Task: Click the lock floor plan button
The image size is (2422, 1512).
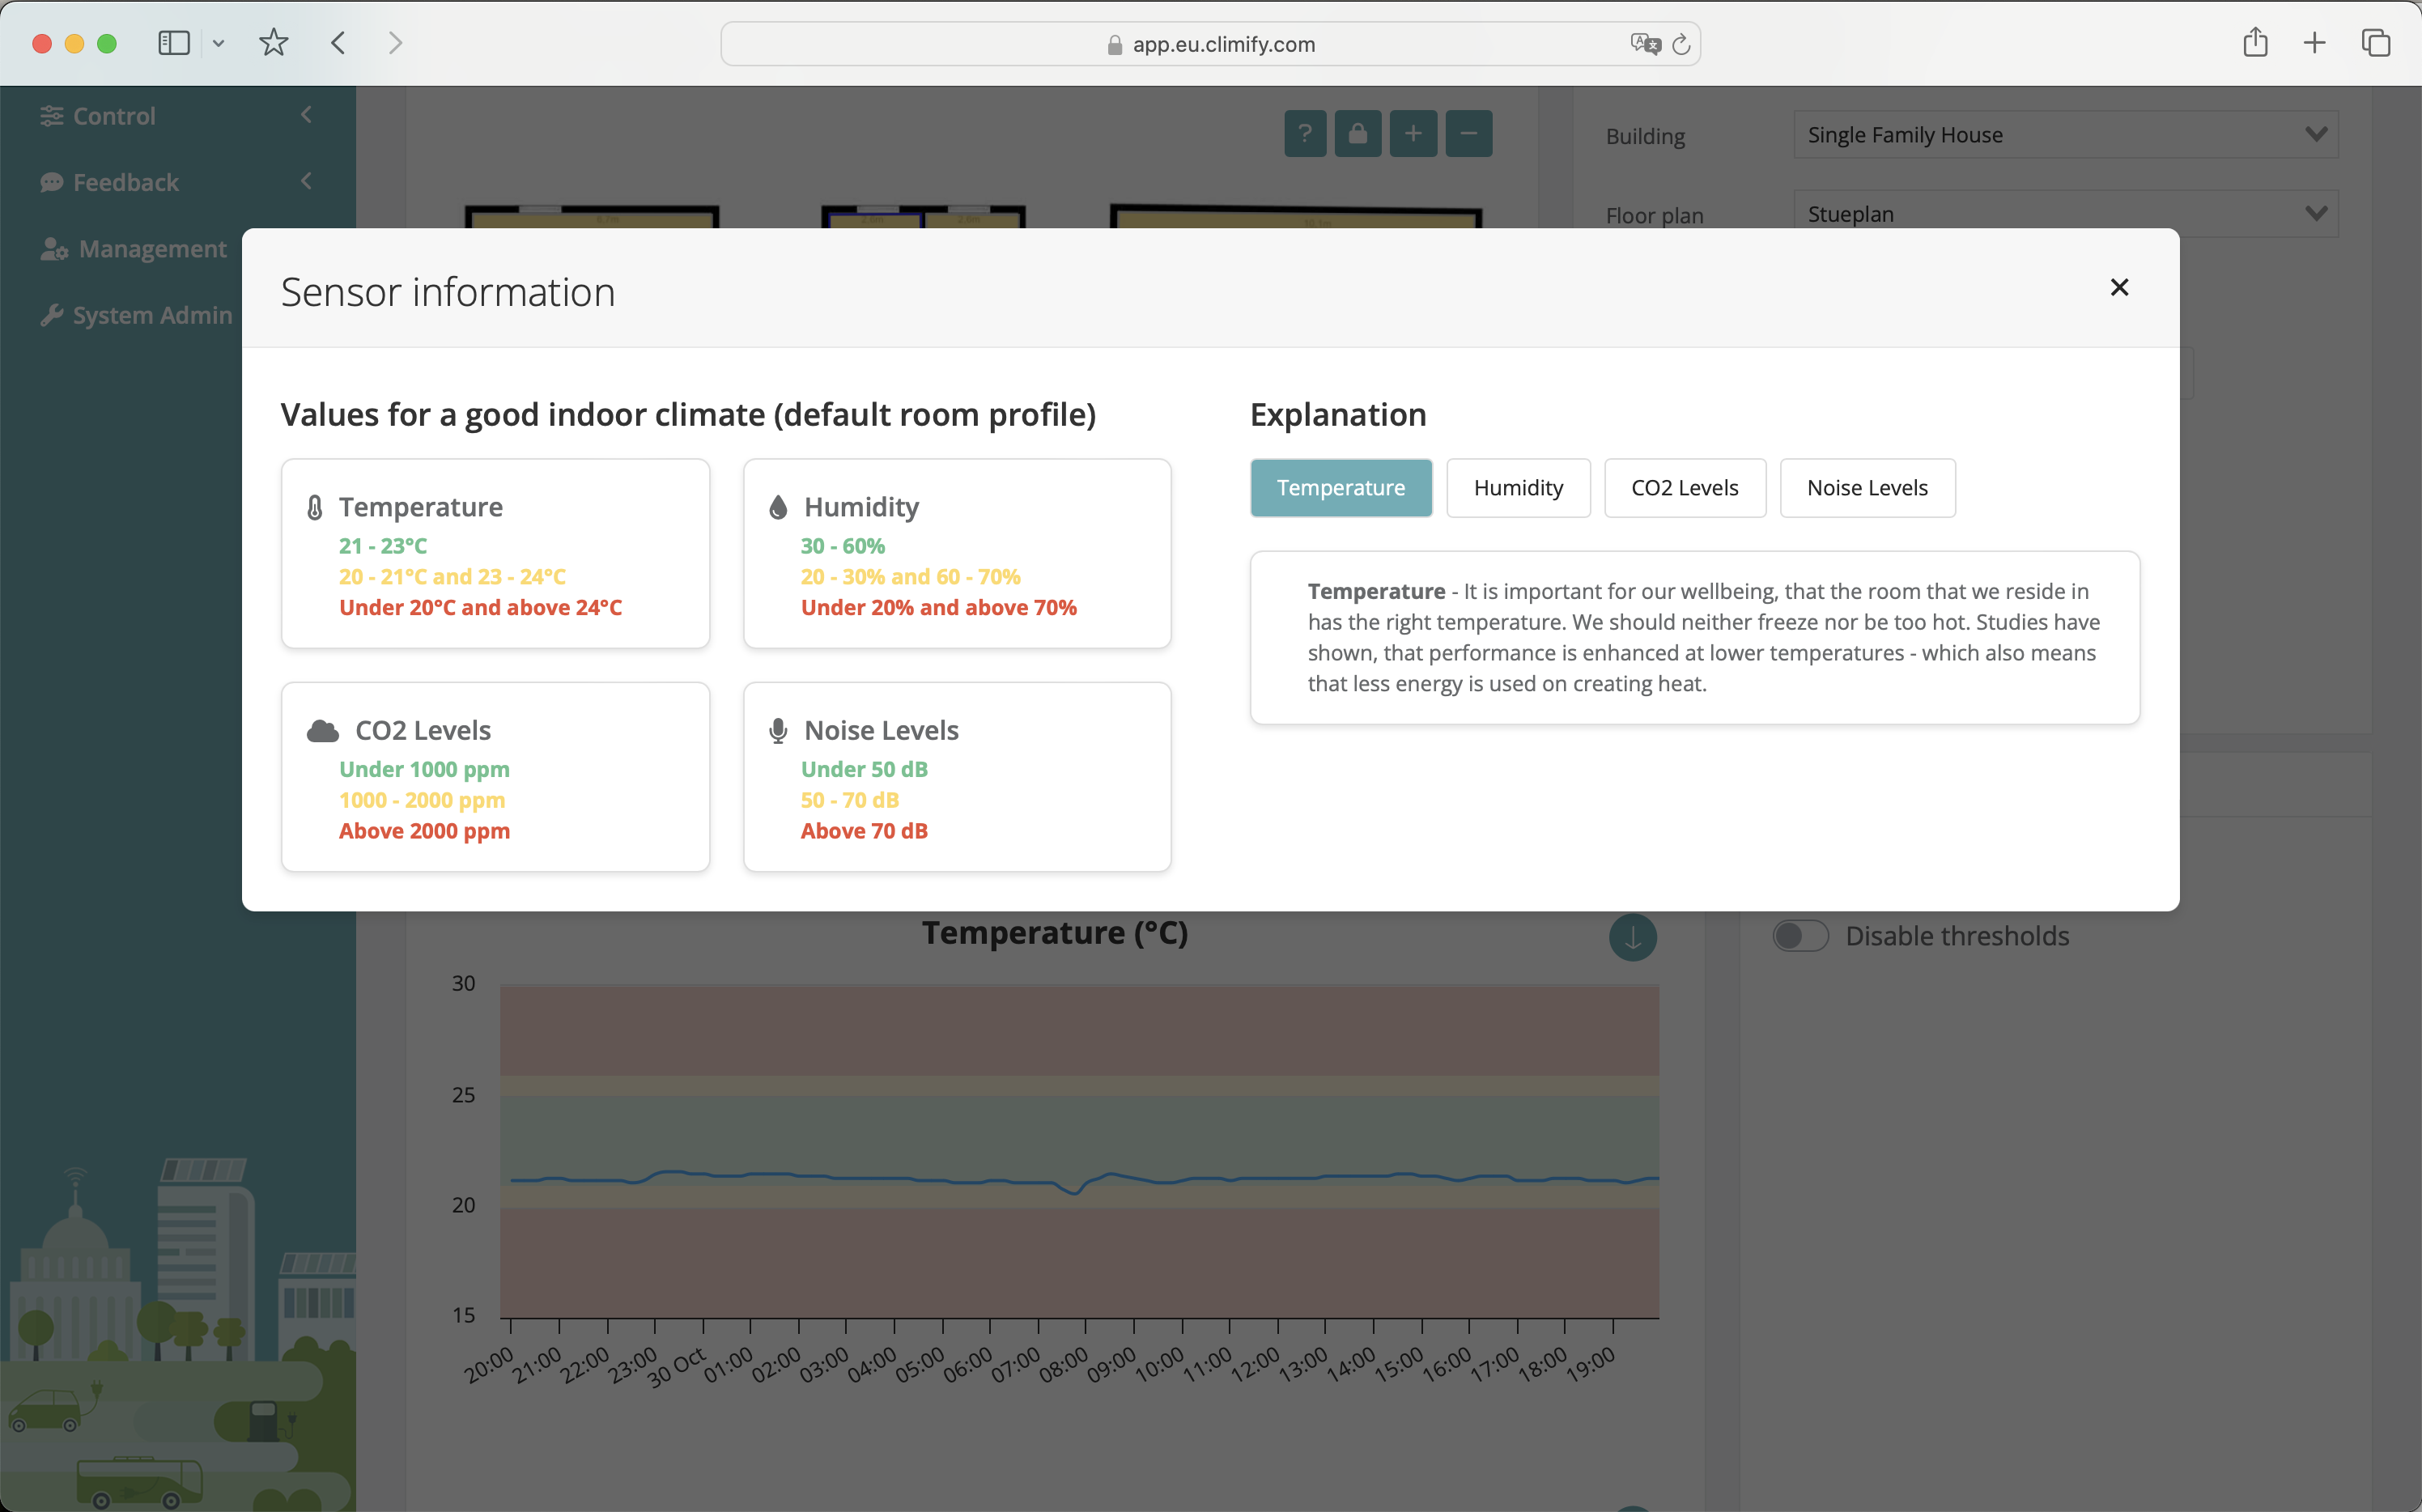Action: click(x=1358, y=133)
